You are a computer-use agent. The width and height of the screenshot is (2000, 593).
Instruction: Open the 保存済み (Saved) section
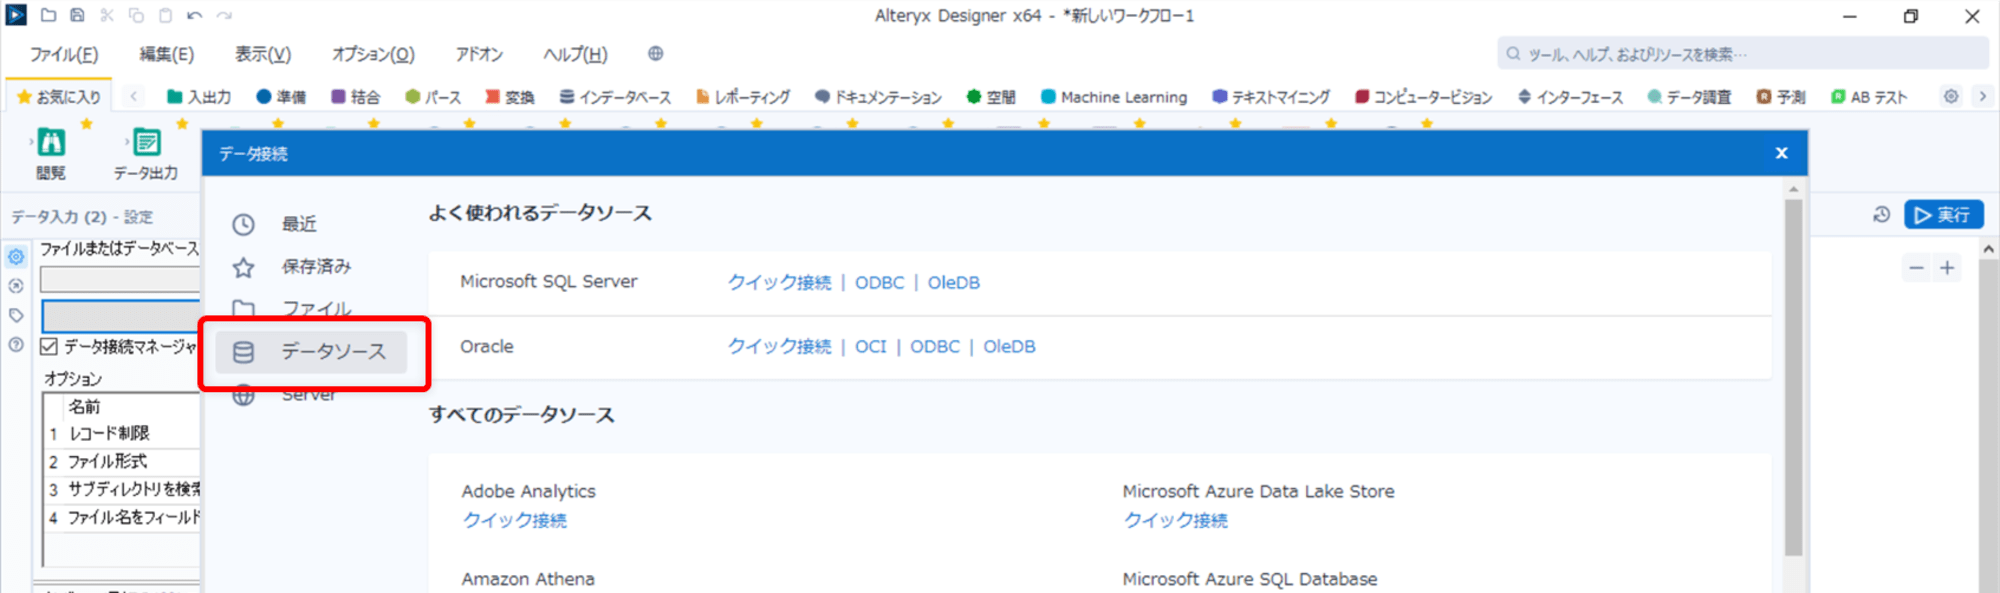tap(315, 266)
